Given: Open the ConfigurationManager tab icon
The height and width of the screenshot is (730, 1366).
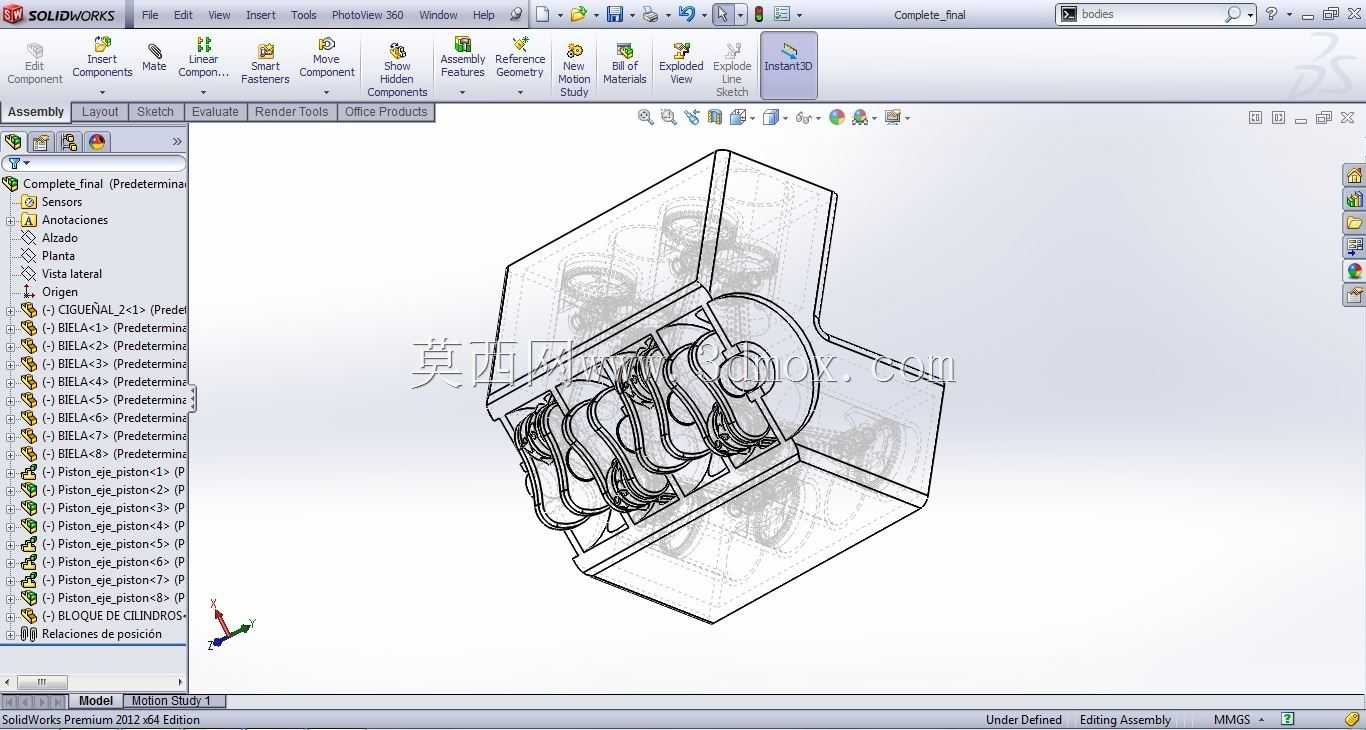Looking at the screenshot, I should pyautogui.click(x=69, y=142).
